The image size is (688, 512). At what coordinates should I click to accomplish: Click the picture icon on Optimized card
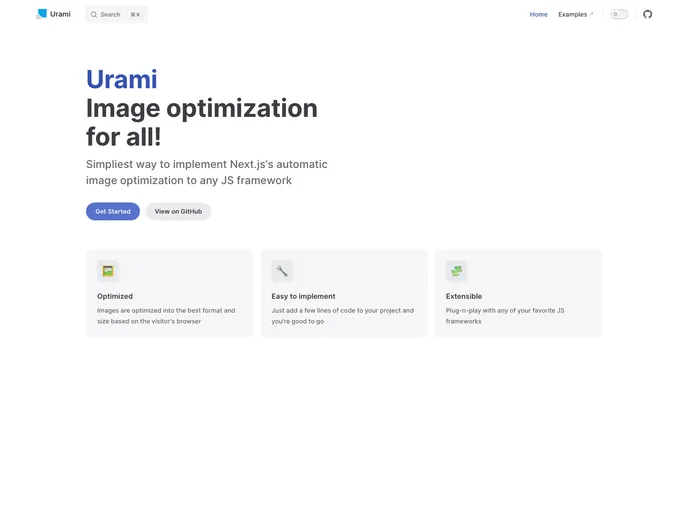click(x=108, y=271)
